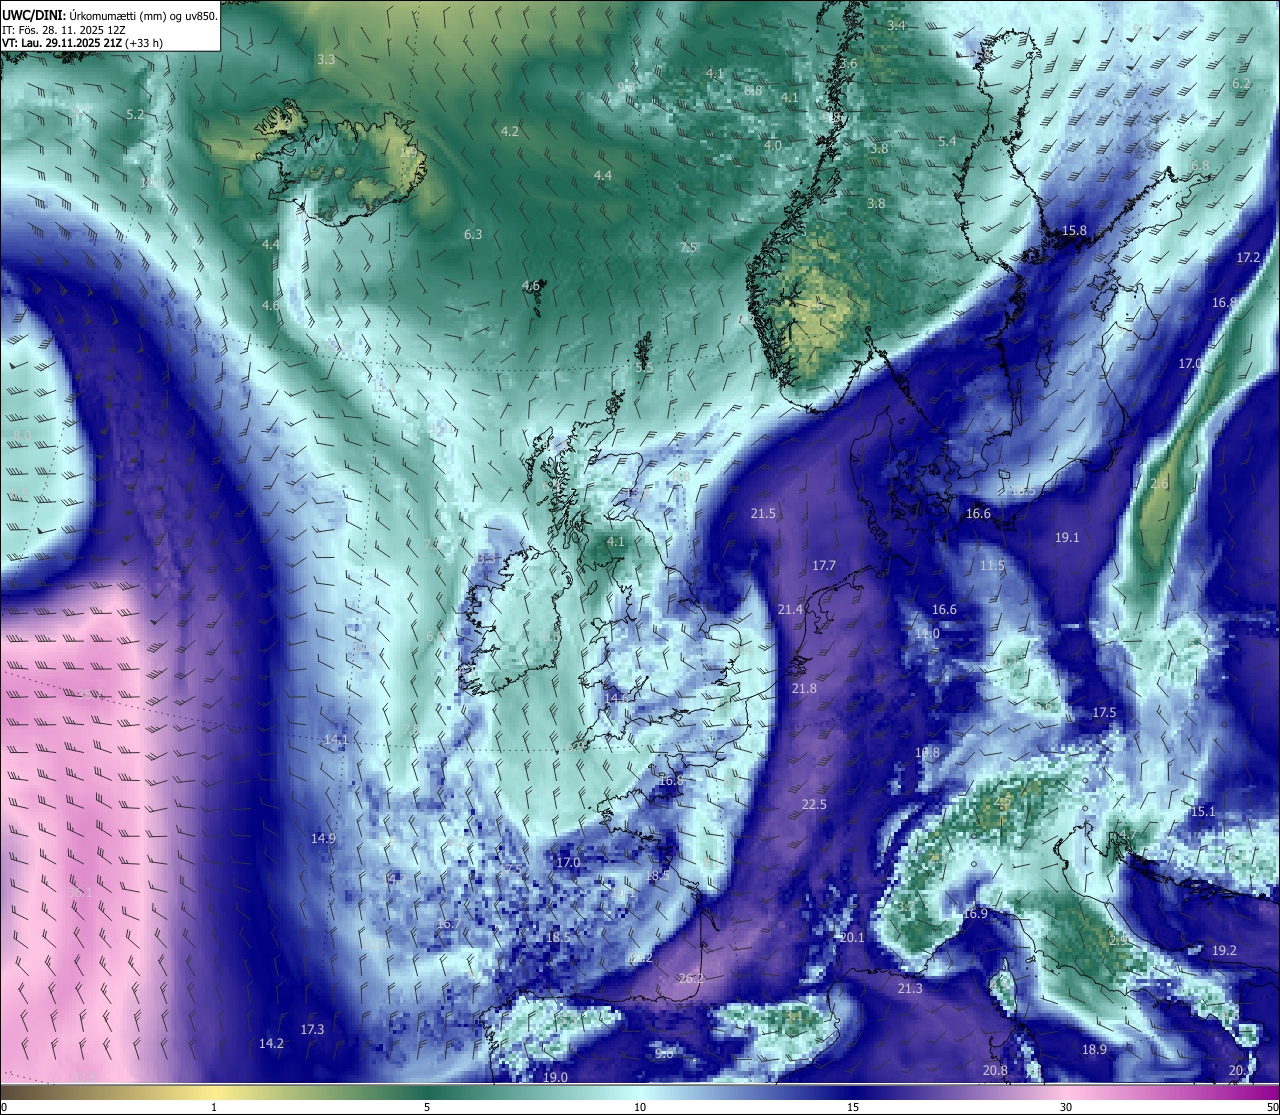Click the map value 6.3
This screenshot has width=1280, height=1115.
tap(473, 235)
